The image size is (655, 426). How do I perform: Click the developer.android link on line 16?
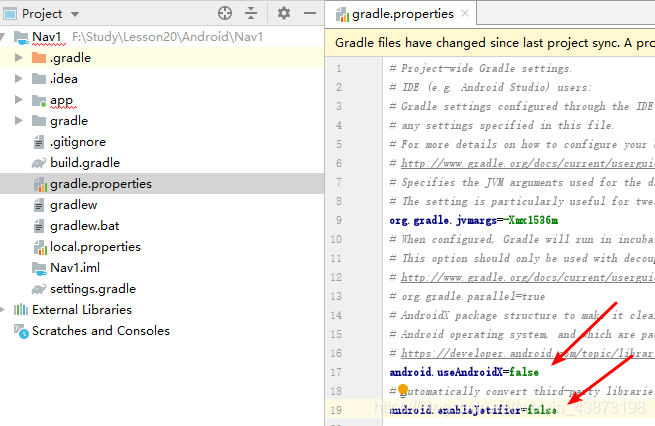[x=528, y=353]
